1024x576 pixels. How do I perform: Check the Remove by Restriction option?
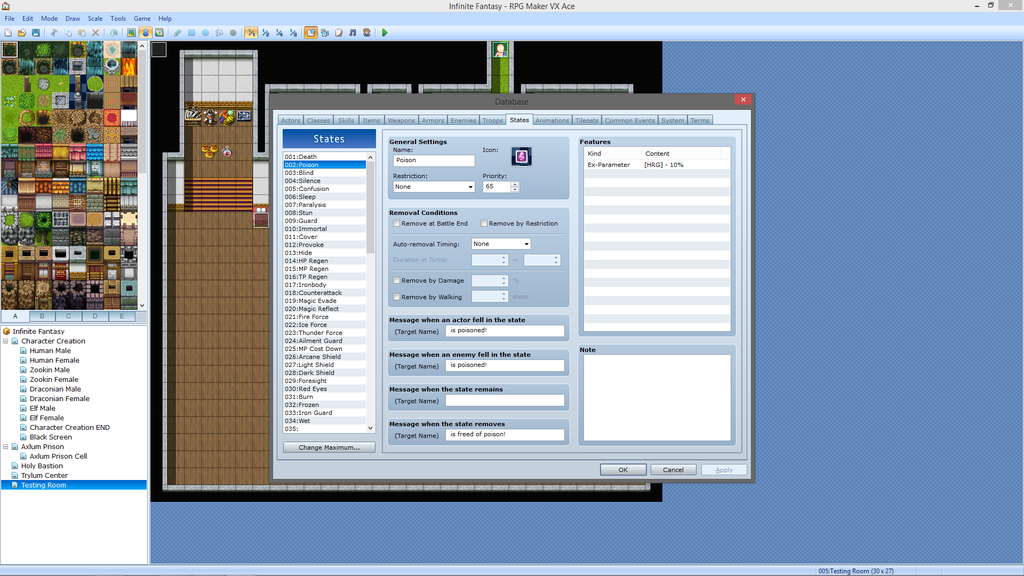(x=485, y=223)
